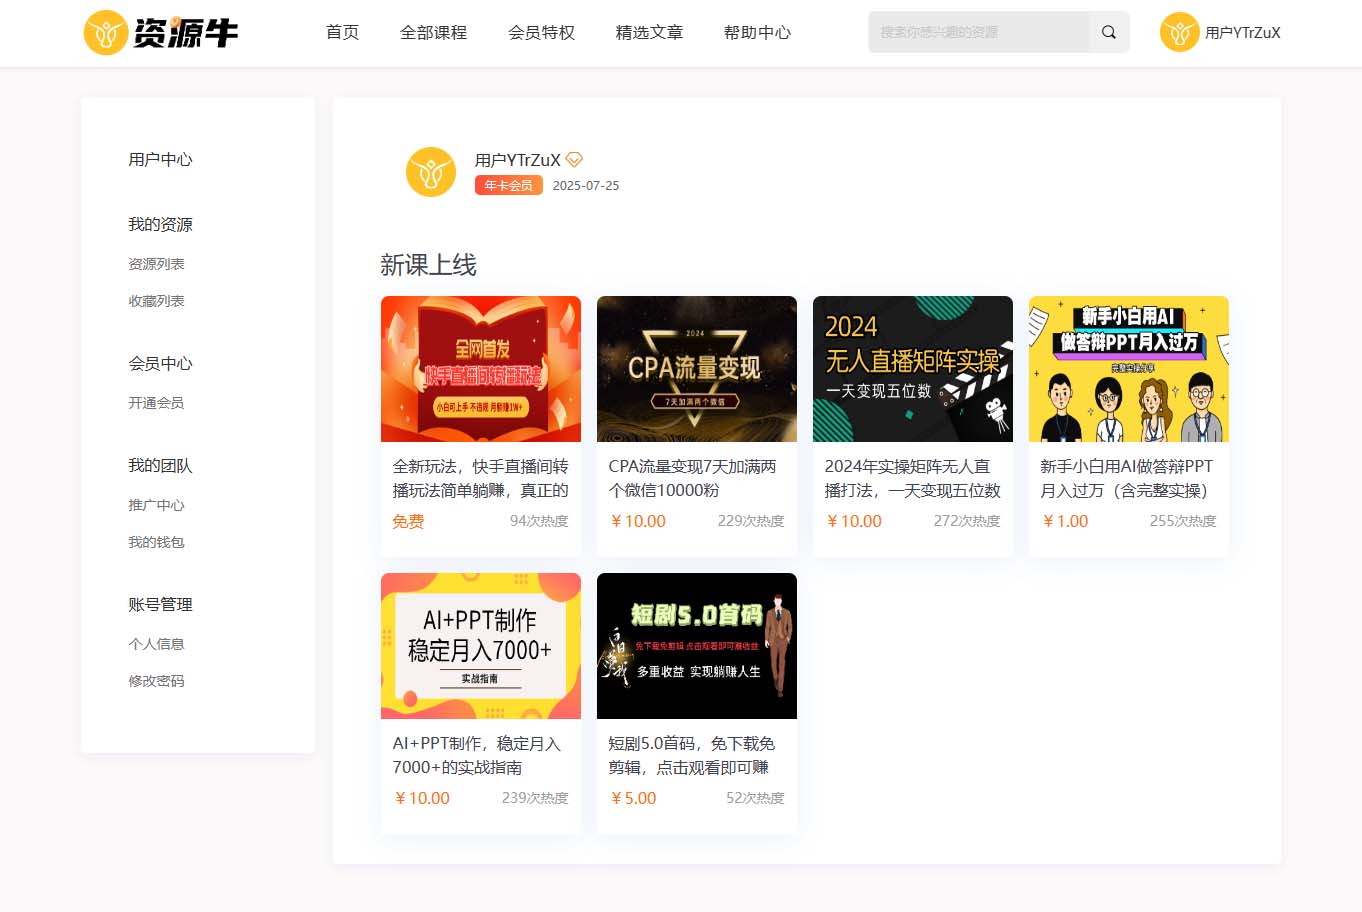The width and height of the screenshot is (1362, 912).
Task: Click the diamond VIP badge next to username
Action: (572, 159)
